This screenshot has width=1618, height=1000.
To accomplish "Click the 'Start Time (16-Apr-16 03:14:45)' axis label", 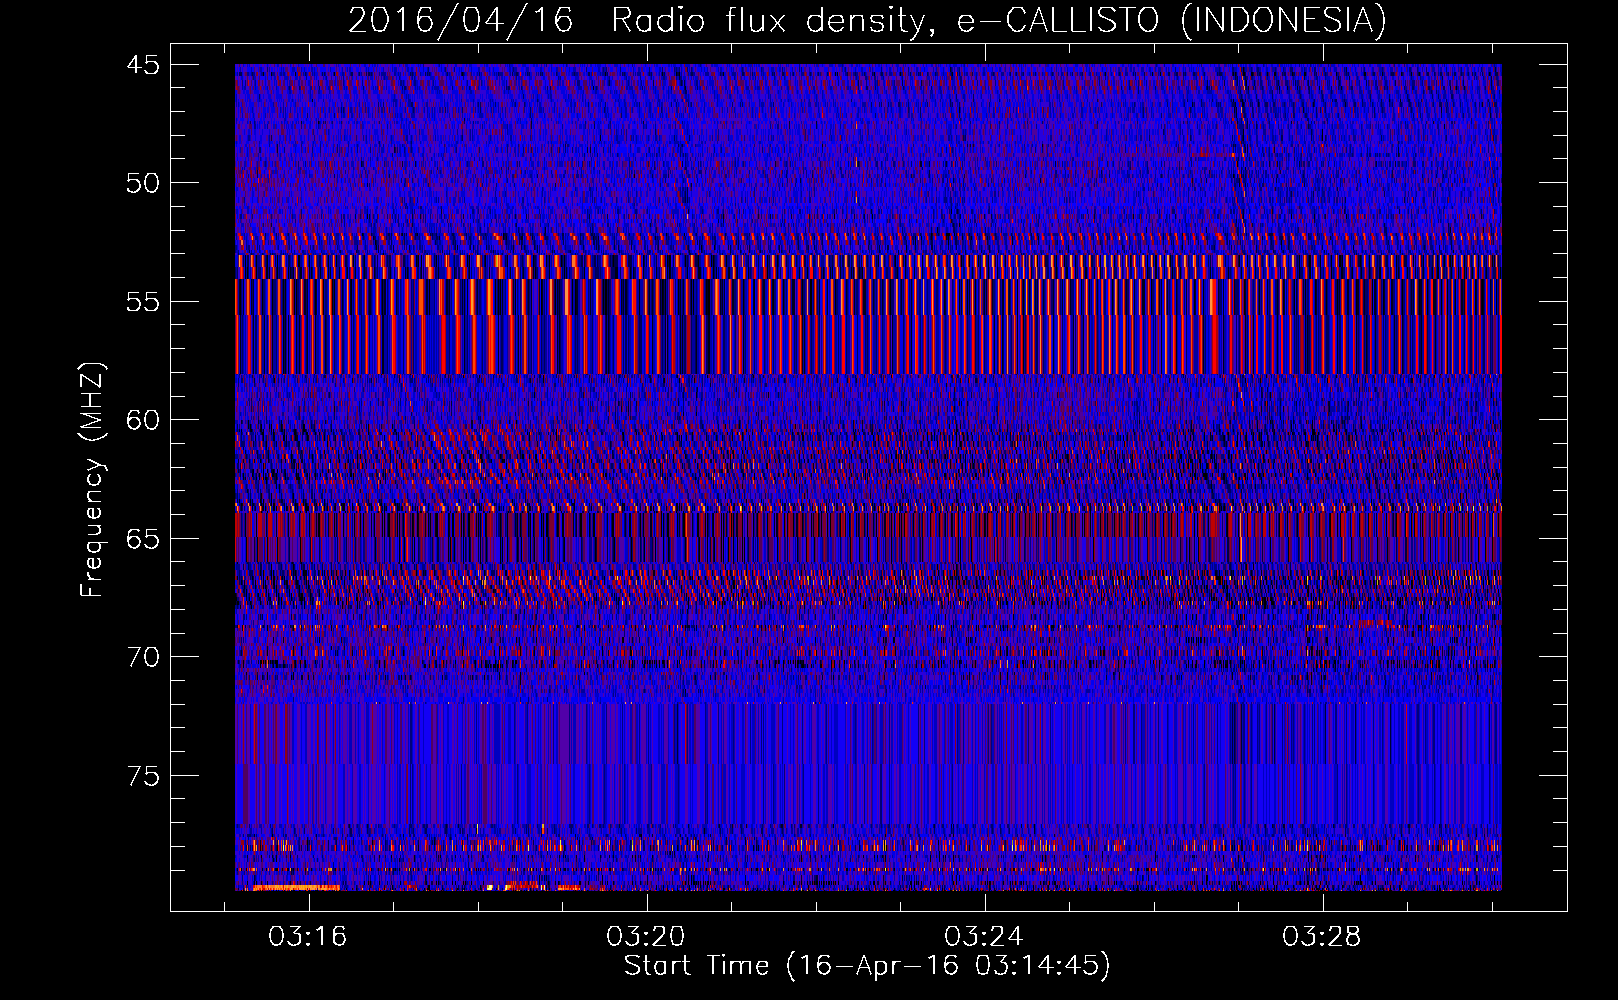I will coord(867,966).
